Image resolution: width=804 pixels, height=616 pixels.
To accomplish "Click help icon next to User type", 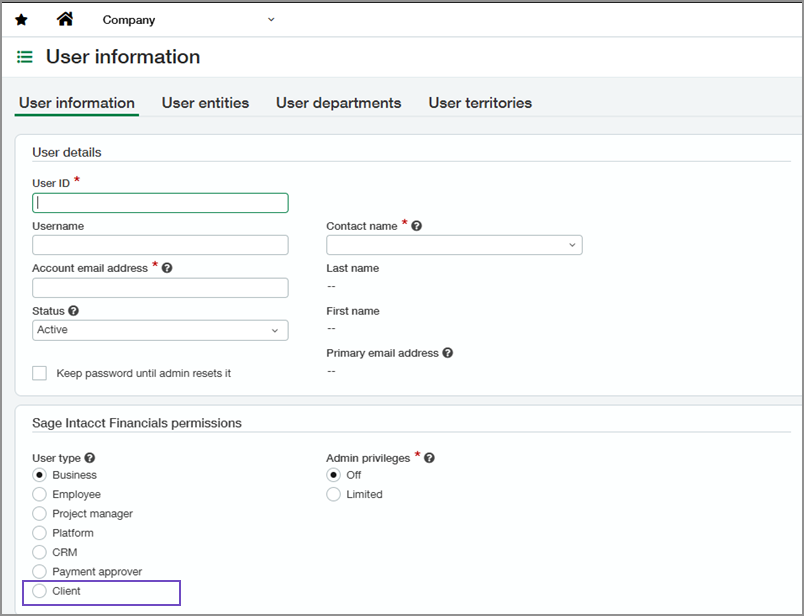I will pos(90,458).
